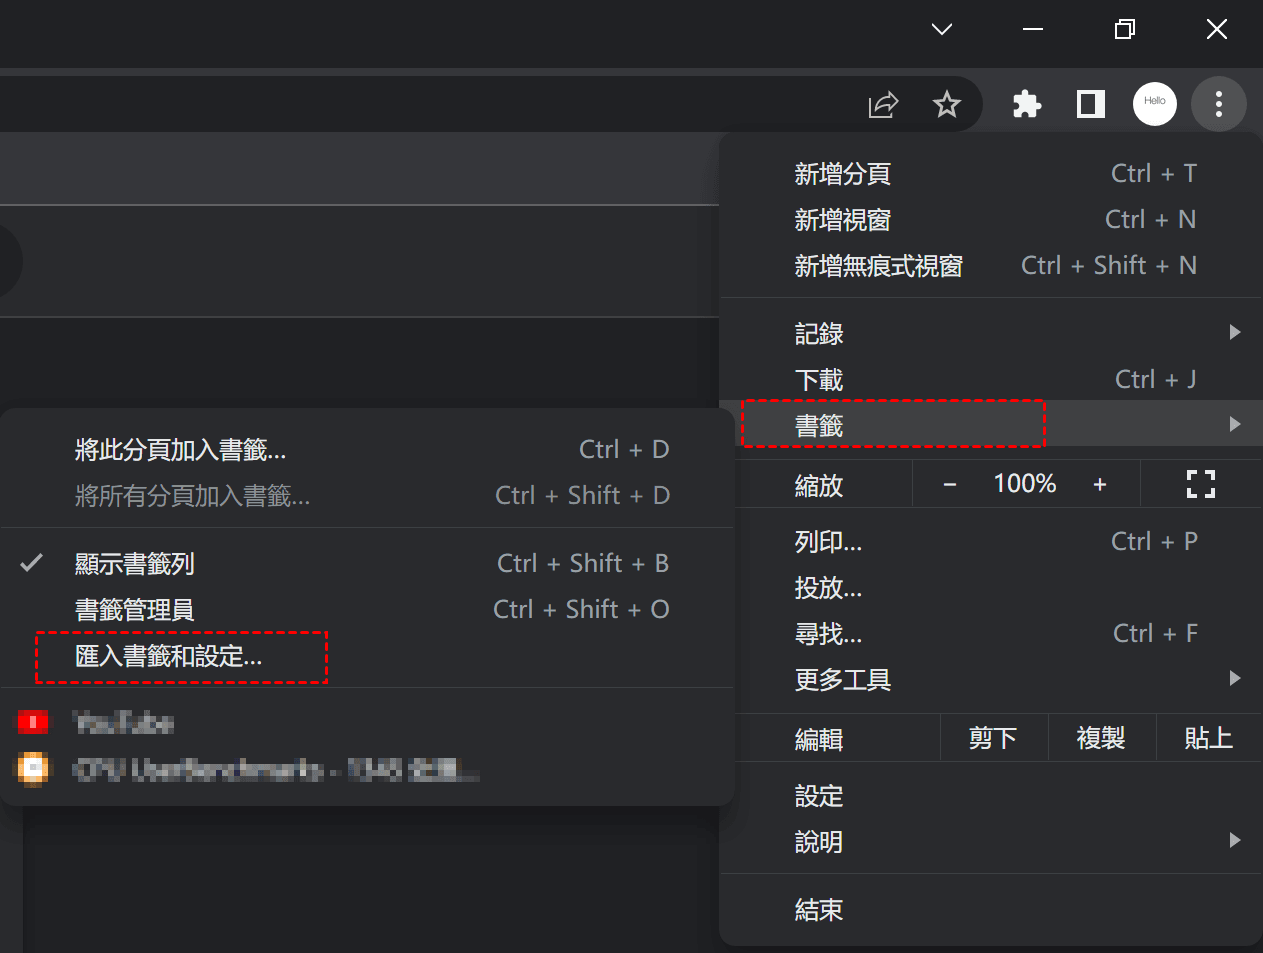Image resolution: width=1263 pixels, height=953 pixels.
Task: Click the share page icon
Action: (883, 104)
